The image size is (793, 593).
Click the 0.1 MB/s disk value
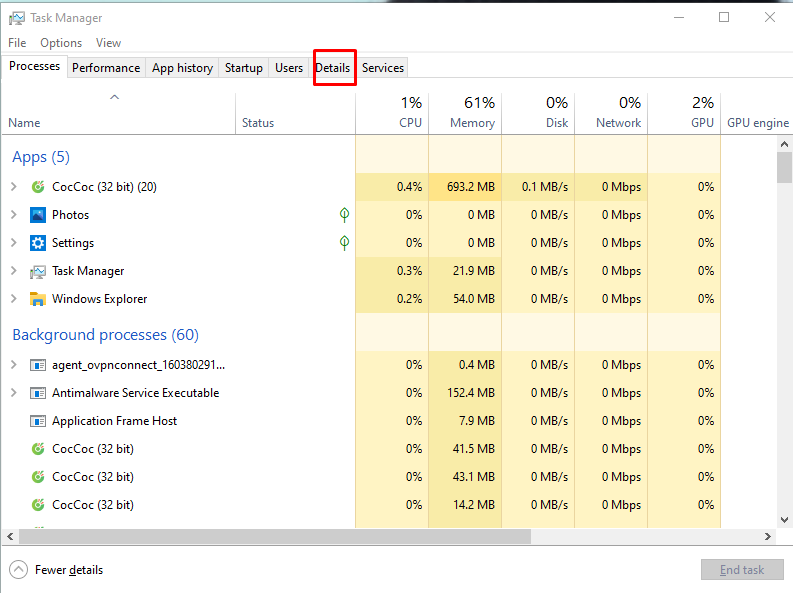tap(545, 187)
